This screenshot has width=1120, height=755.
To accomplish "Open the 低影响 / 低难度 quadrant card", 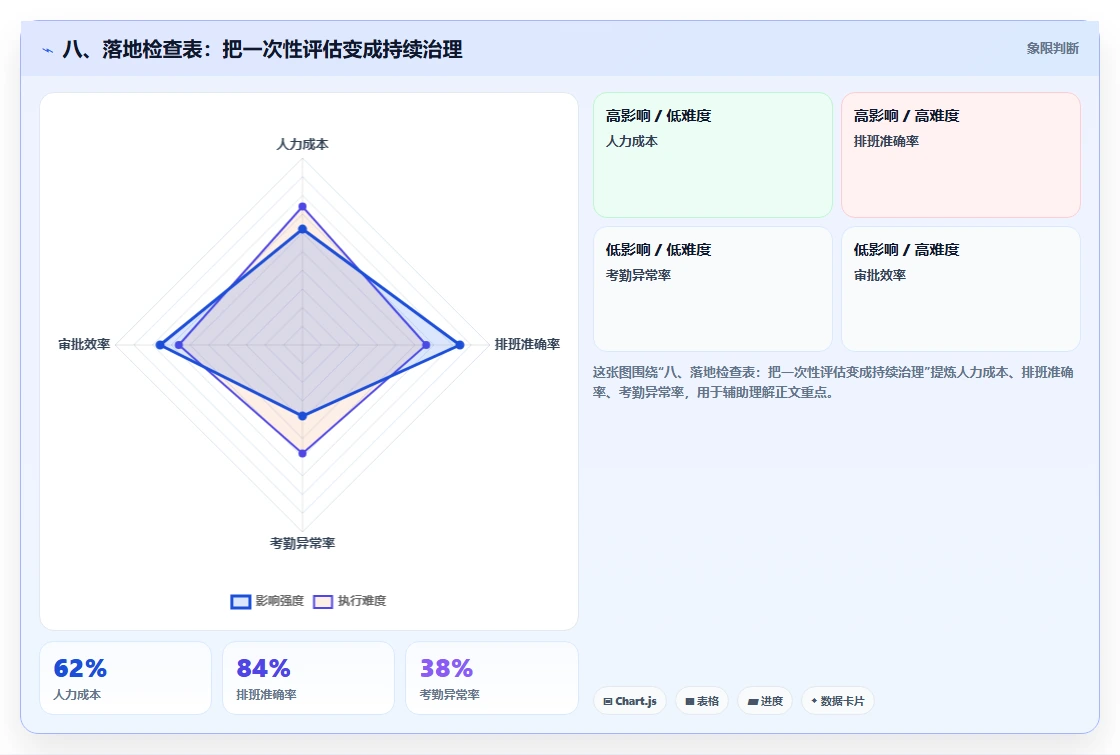I will 713,289.
